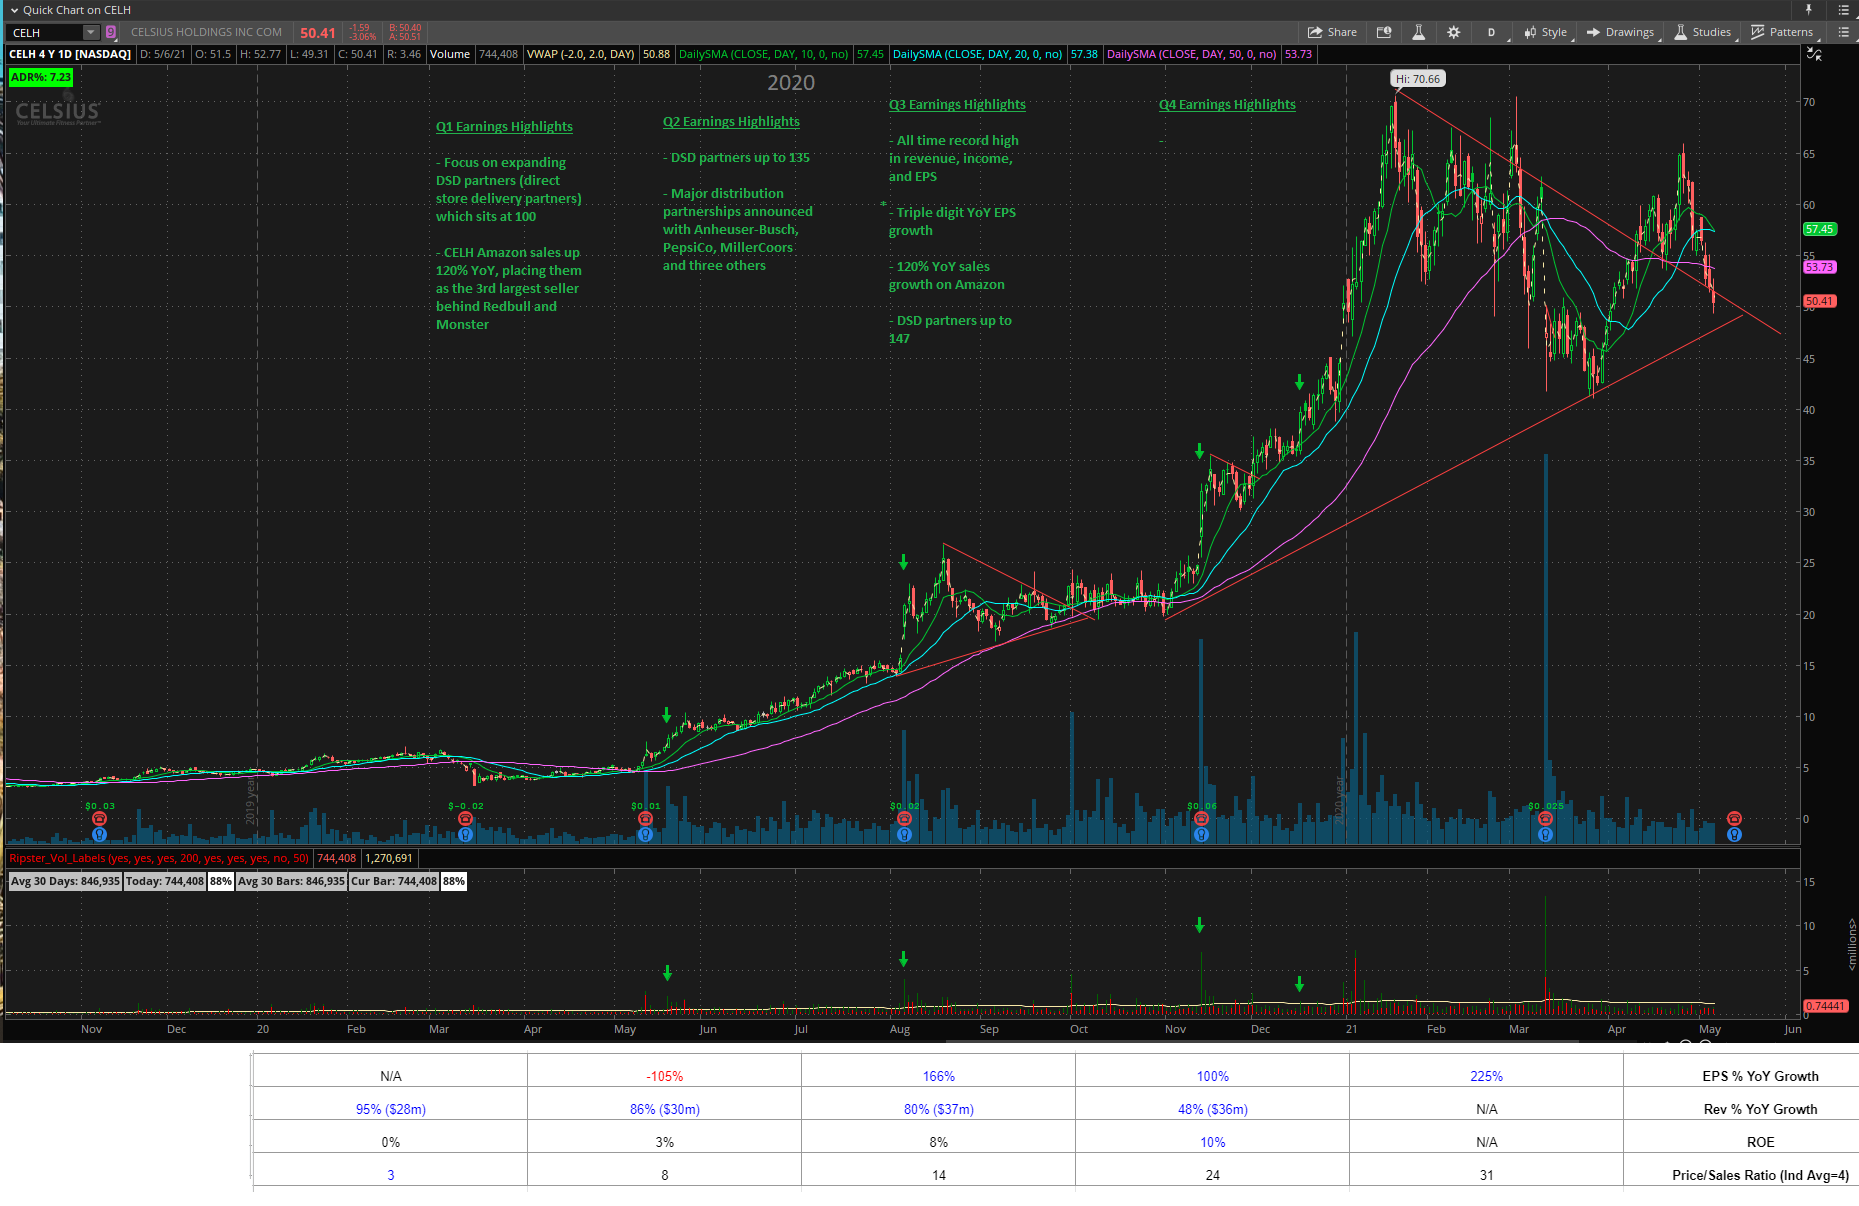Open the CELH symbol dropdown arrow
Viewport: 1859px width, 1206px height.
pos(91,33)
